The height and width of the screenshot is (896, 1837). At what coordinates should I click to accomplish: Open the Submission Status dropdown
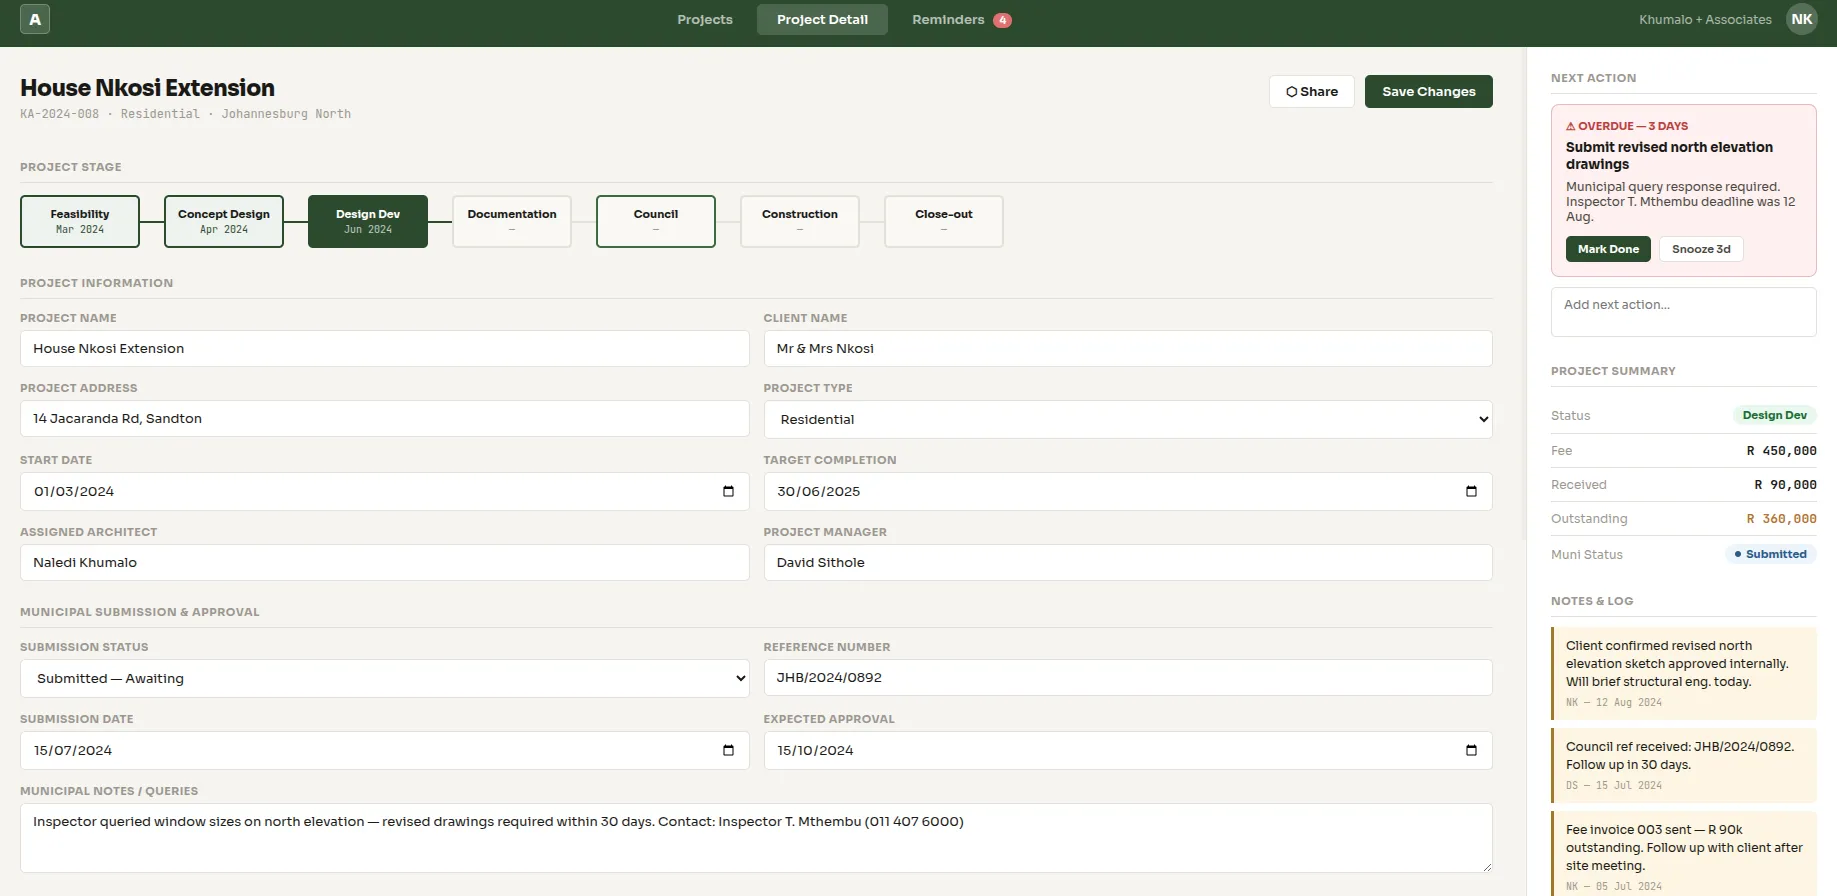click(384, 678)
